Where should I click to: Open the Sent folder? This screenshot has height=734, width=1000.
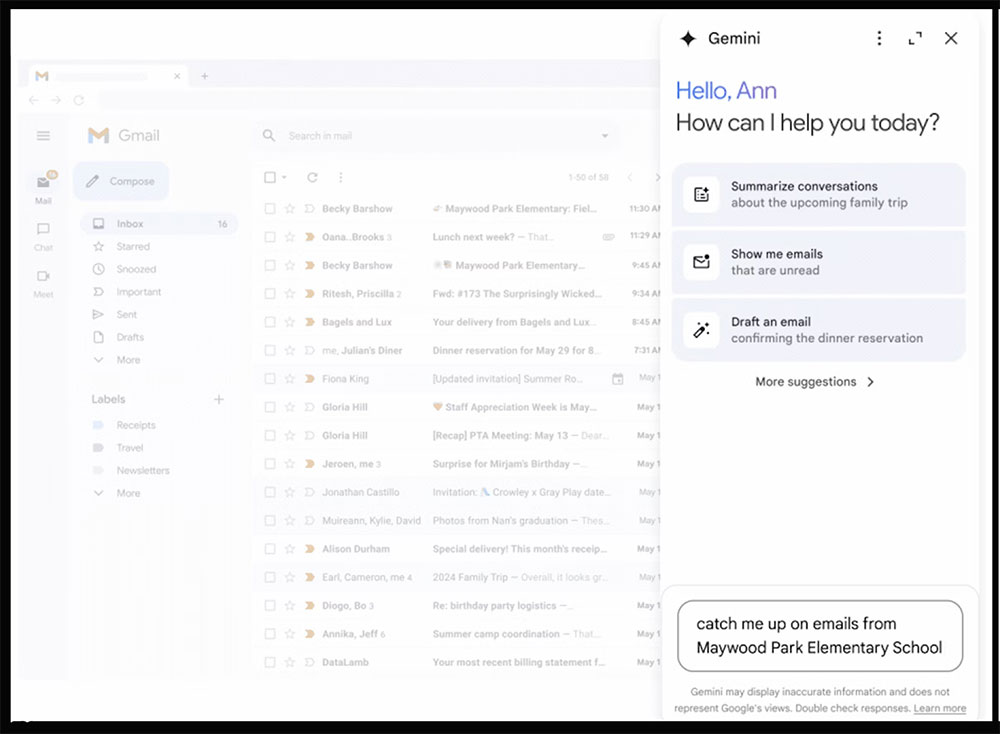pyautogui.click(x=126, y=314)
